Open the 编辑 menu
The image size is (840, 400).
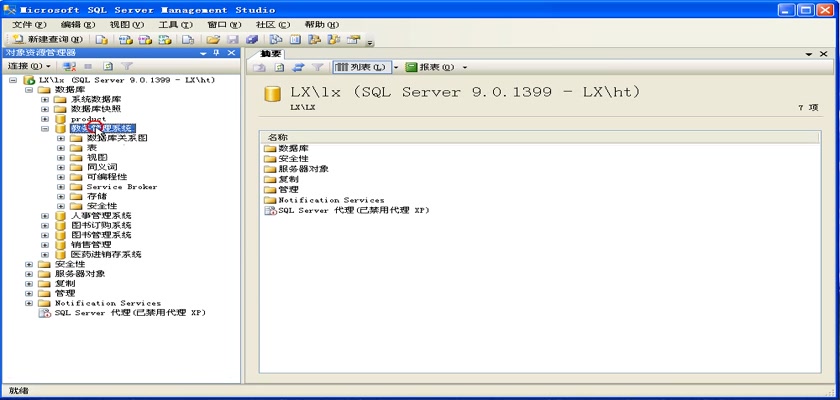[x=78, y=25]
